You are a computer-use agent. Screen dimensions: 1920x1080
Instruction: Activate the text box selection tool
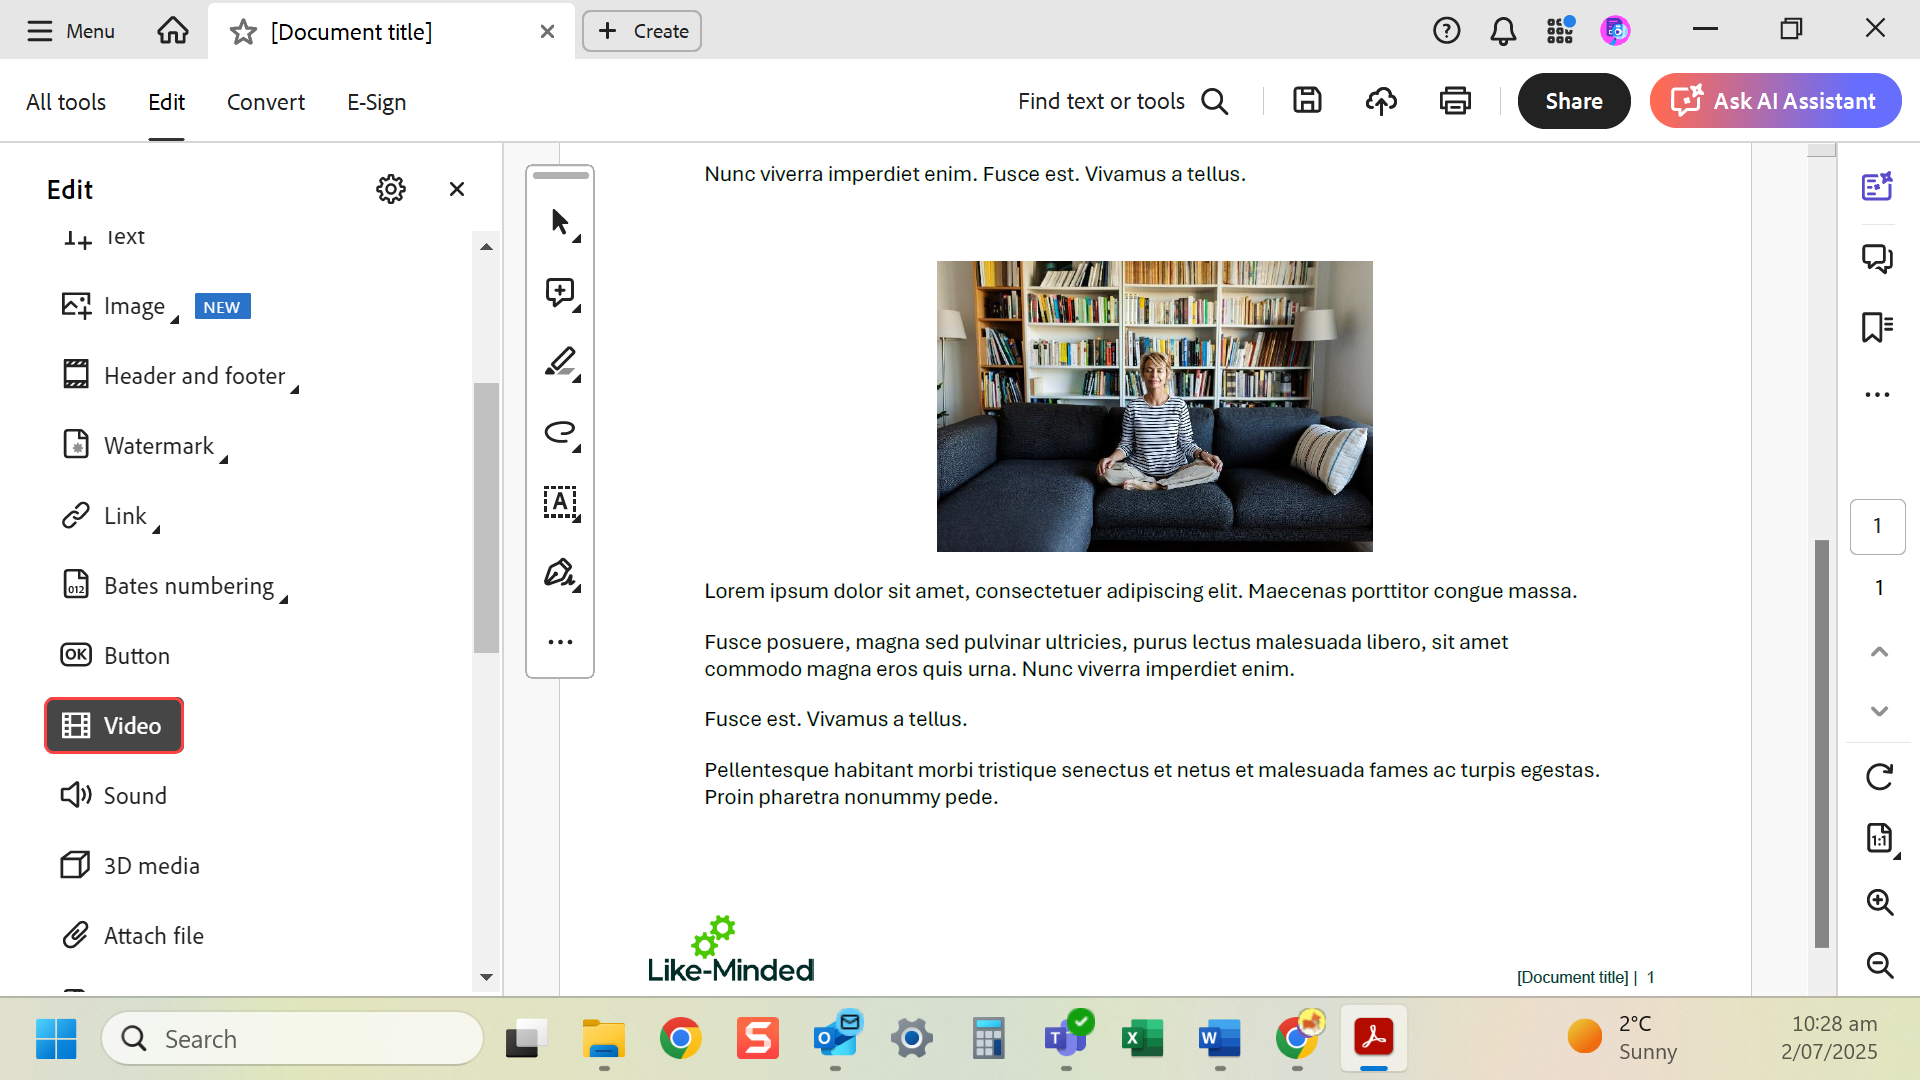coord(561,502)
